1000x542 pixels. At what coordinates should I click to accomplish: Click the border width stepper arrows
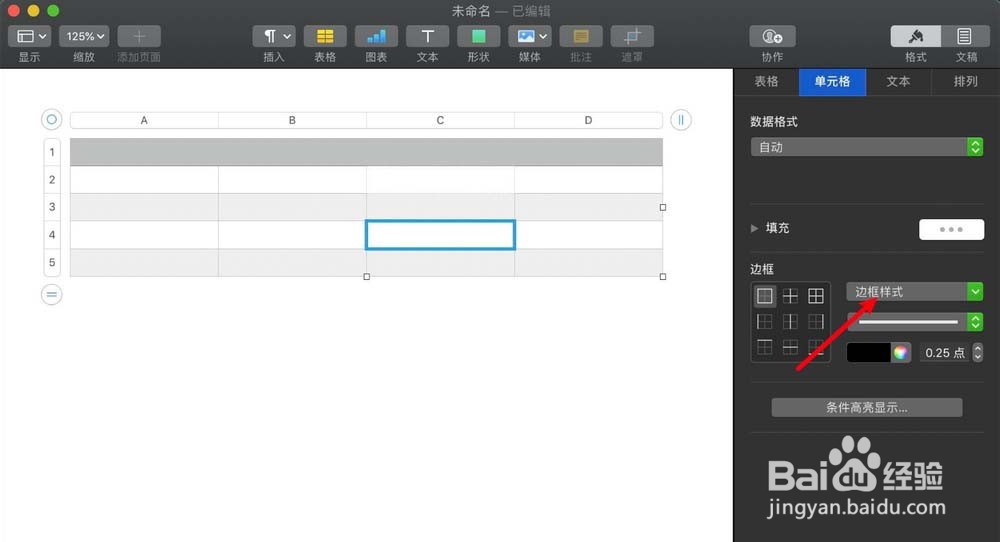pyautogui.click(x=978, y=353)
